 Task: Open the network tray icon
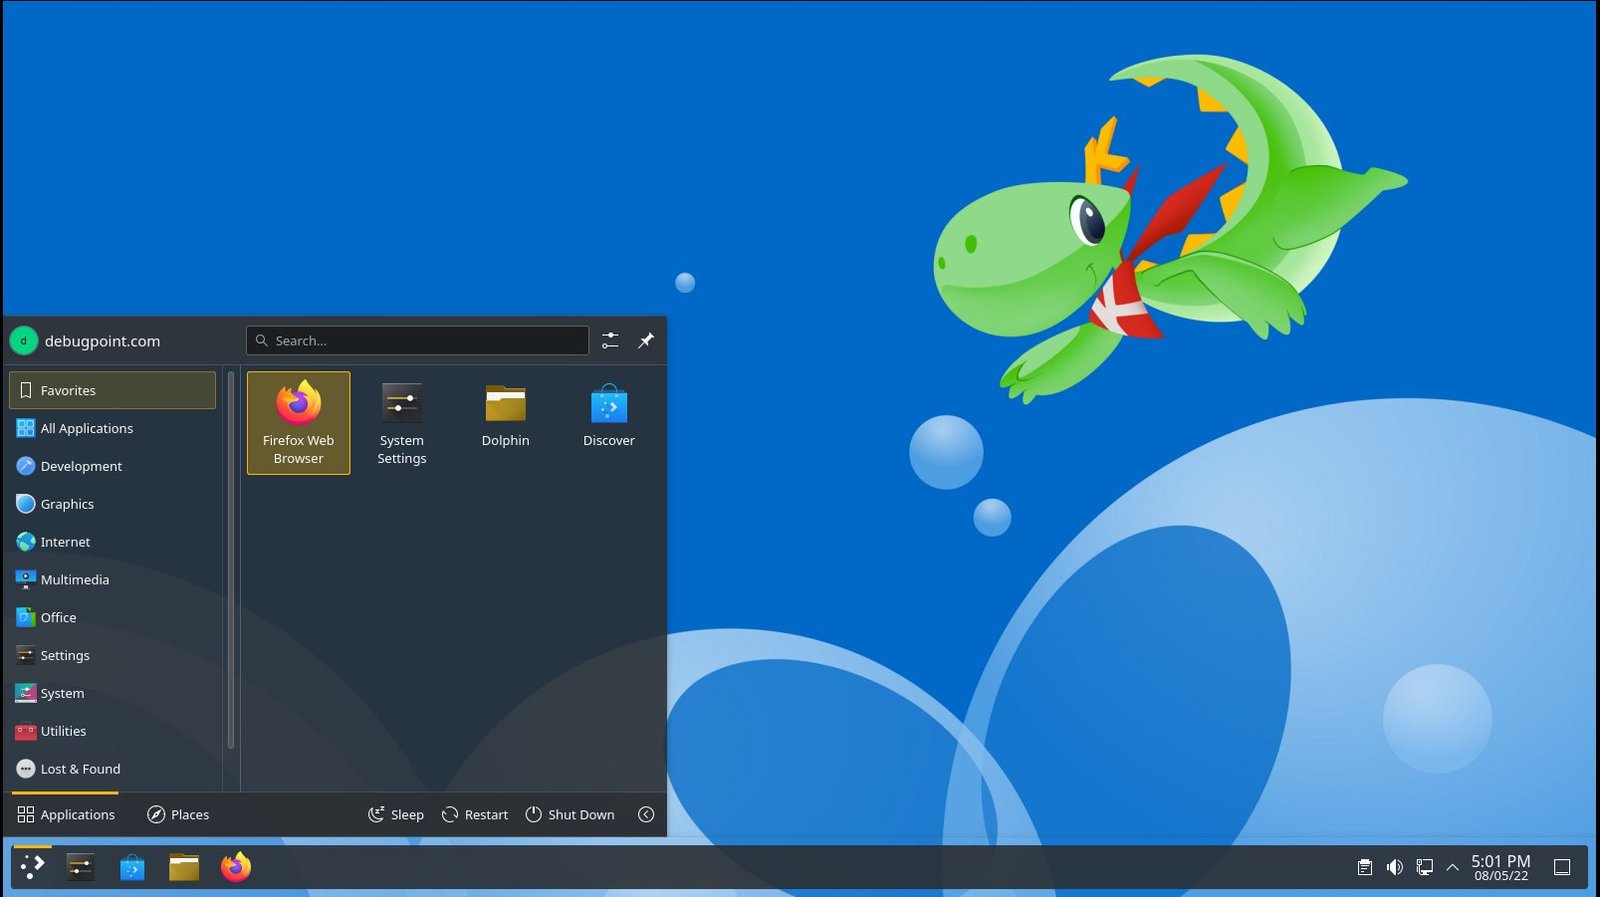(1424, 867)
